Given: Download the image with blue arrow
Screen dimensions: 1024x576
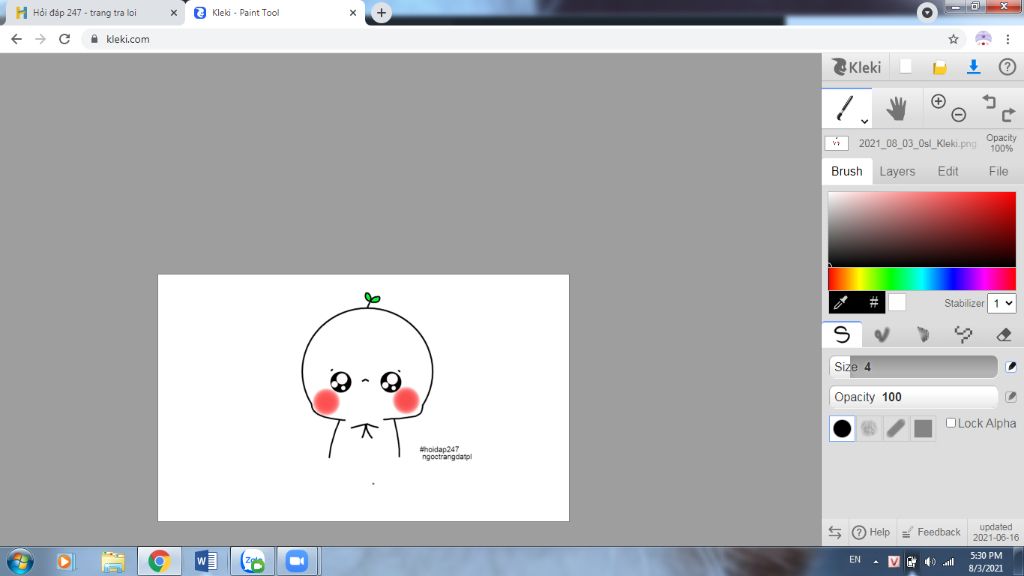Looking at the screenshot, I should tap(973, 67).
